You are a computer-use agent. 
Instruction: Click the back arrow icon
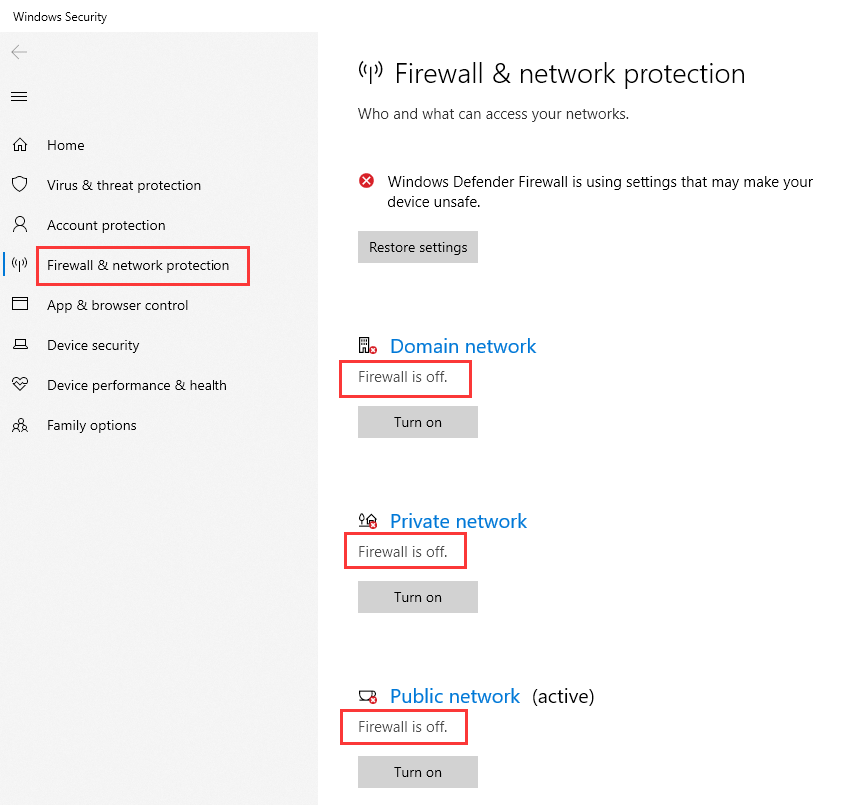pyautogui.click(x=19, y=52)
